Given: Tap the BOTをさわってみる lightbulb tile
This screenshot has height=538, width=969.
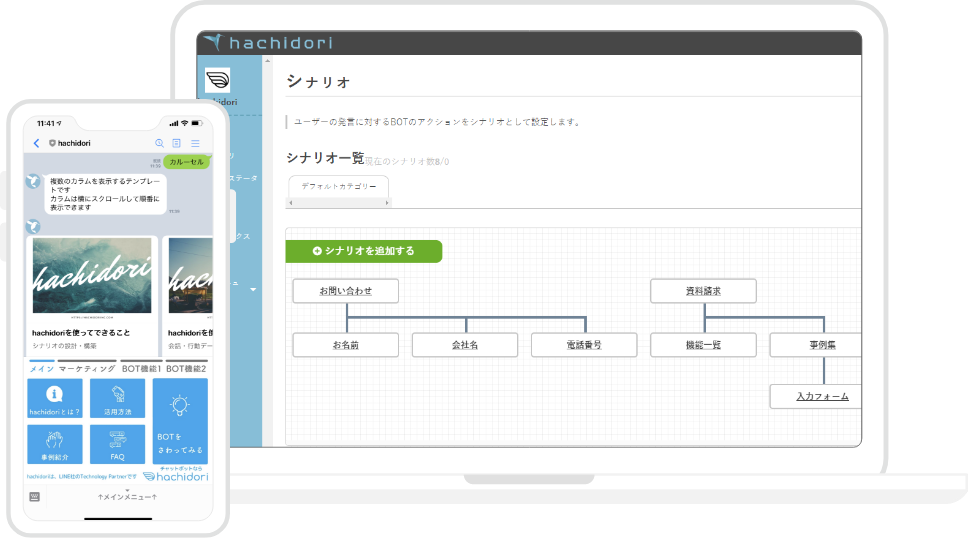Looking at the screenshot, I should [x=180, y=420].
